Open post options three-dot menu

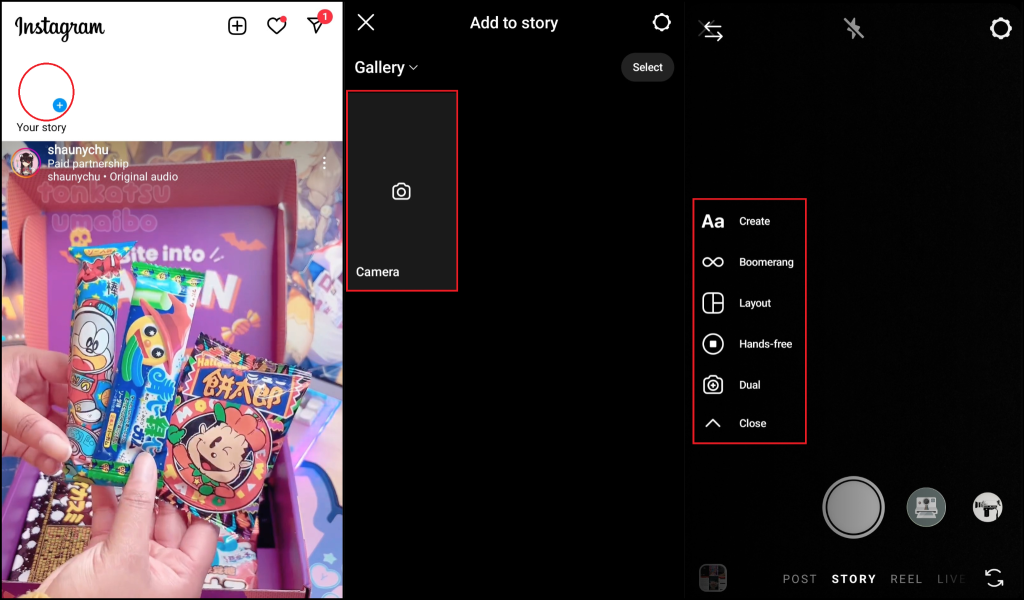pos(324,163)
